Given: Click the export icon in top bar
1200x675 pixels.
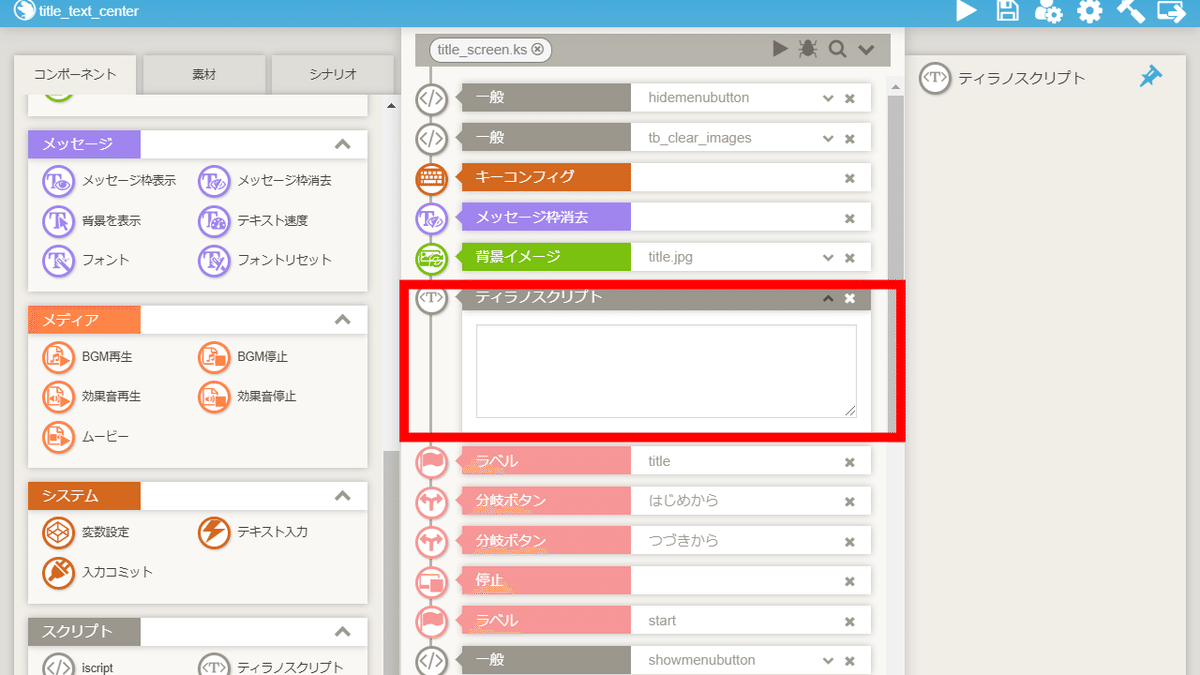Looking at the screenshot, I should point(1170,11).
